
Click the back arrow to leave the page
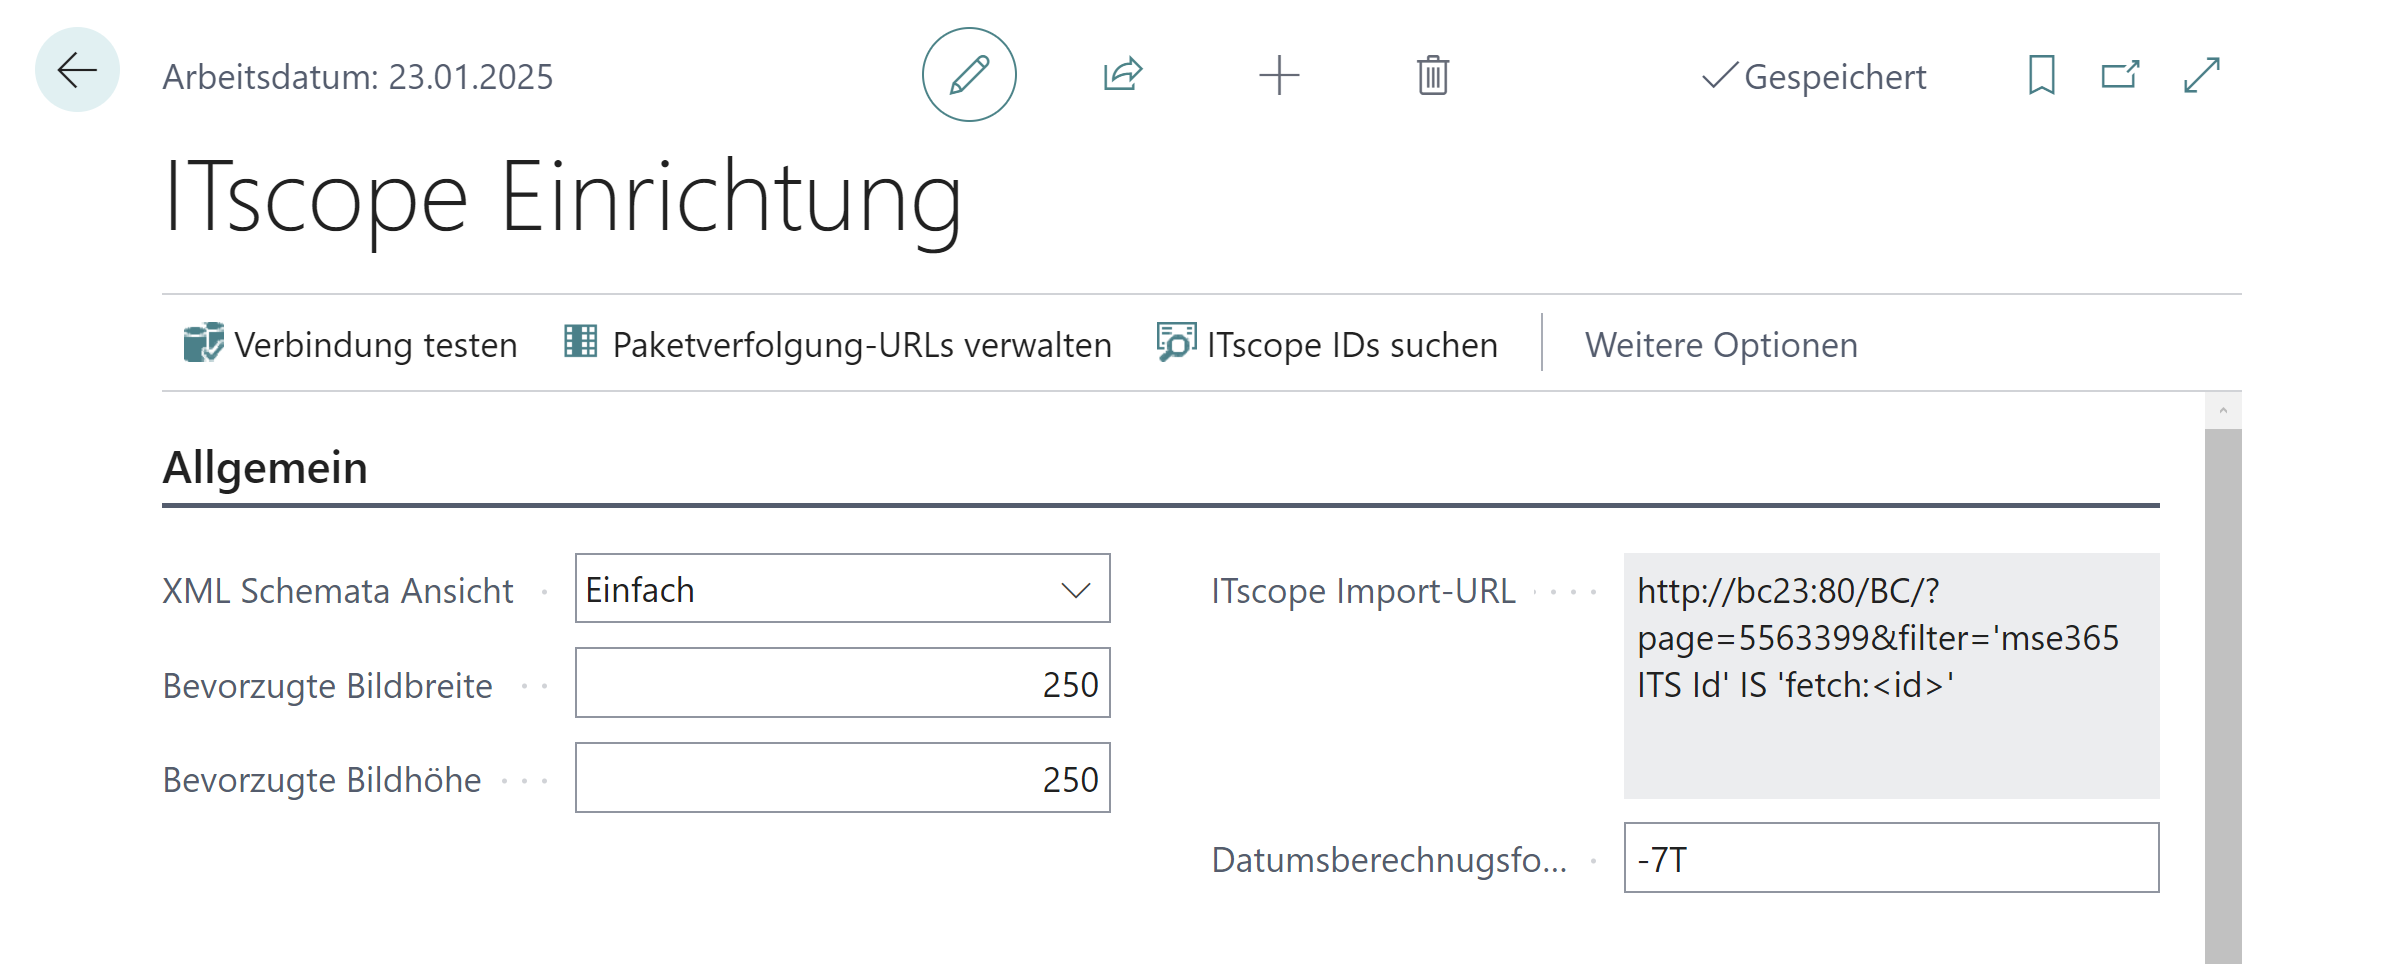point(77,70)
